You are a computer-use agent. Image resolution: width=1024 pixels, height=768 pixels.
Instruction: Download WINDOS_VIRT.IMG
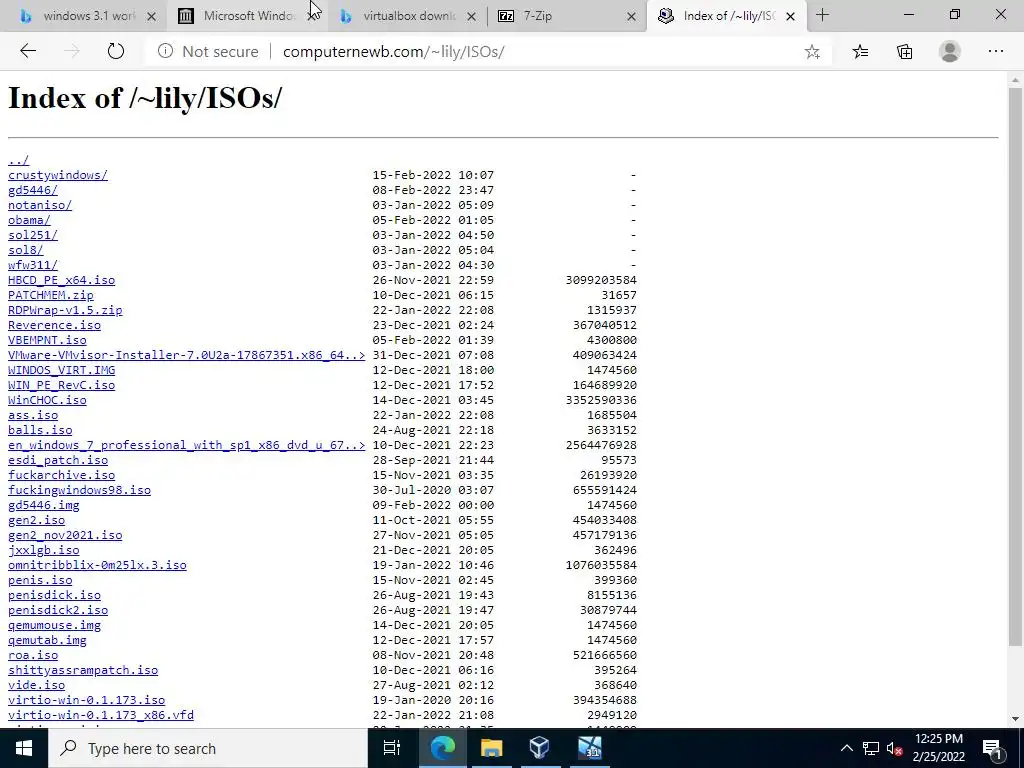pos(61,370)
